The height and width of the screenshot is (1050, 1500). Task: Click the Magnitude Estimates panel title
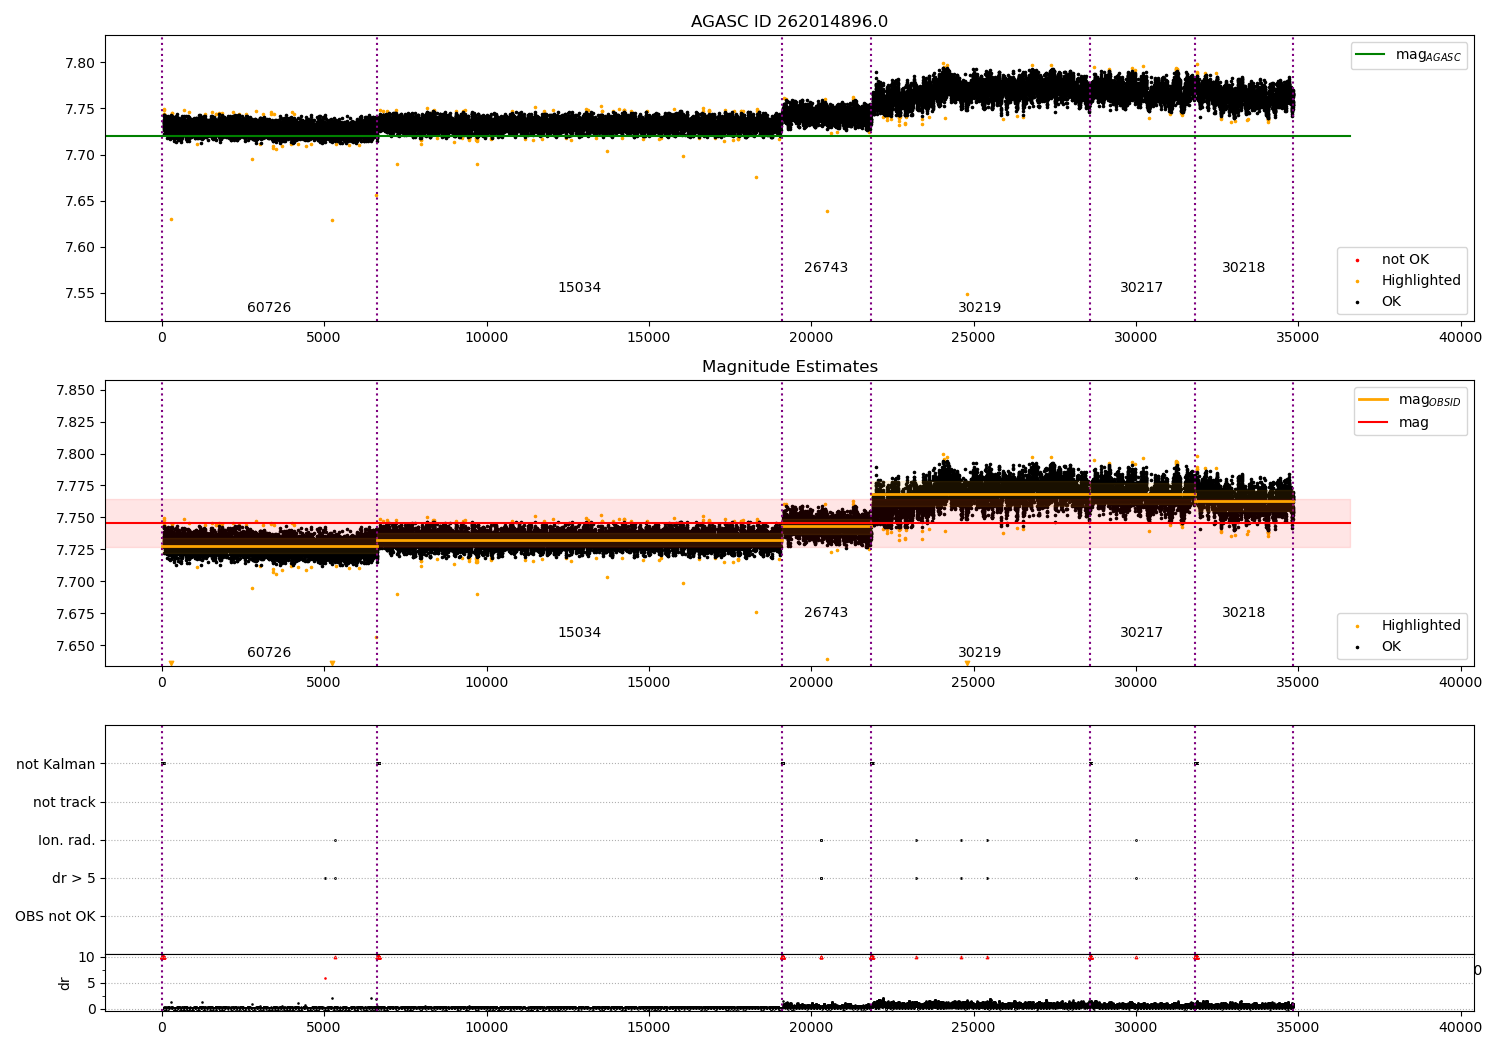click(789, 367)
